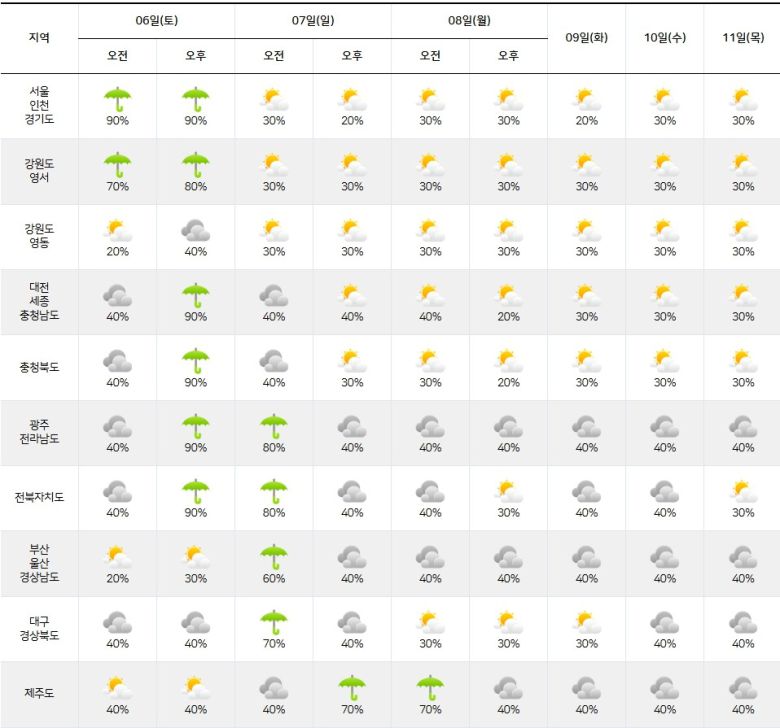
Task: Click 강원도 영동 06일 오전 partly sunny icon
Action: [x=117, y=230]
